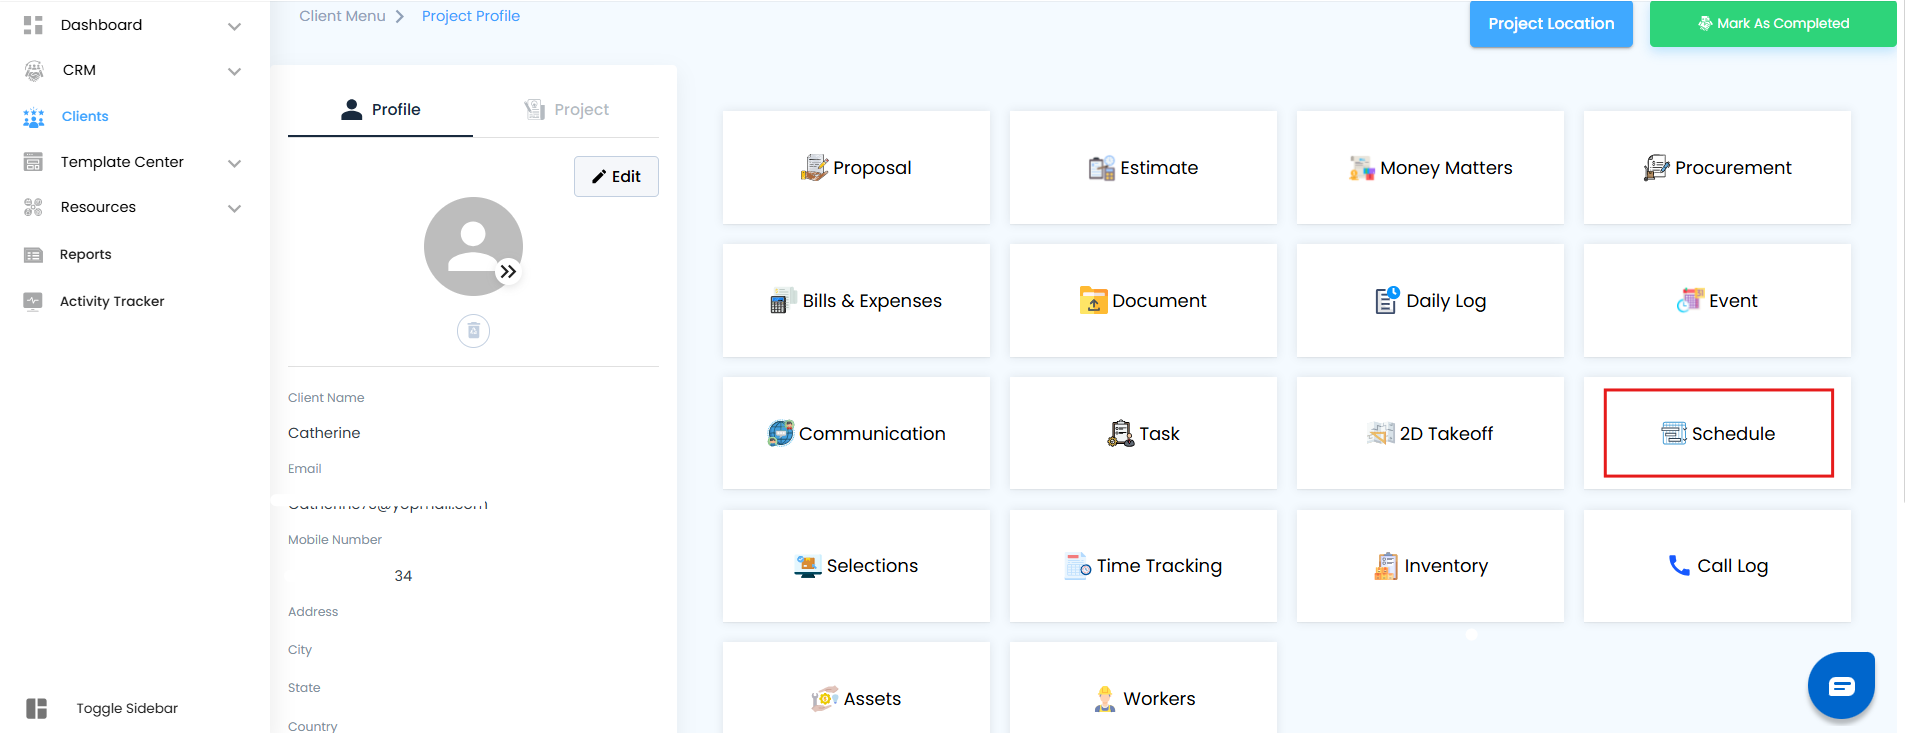Click the Resources icon in sidebar
Viewport: 1905px width, 733px height.
[33, 207]
